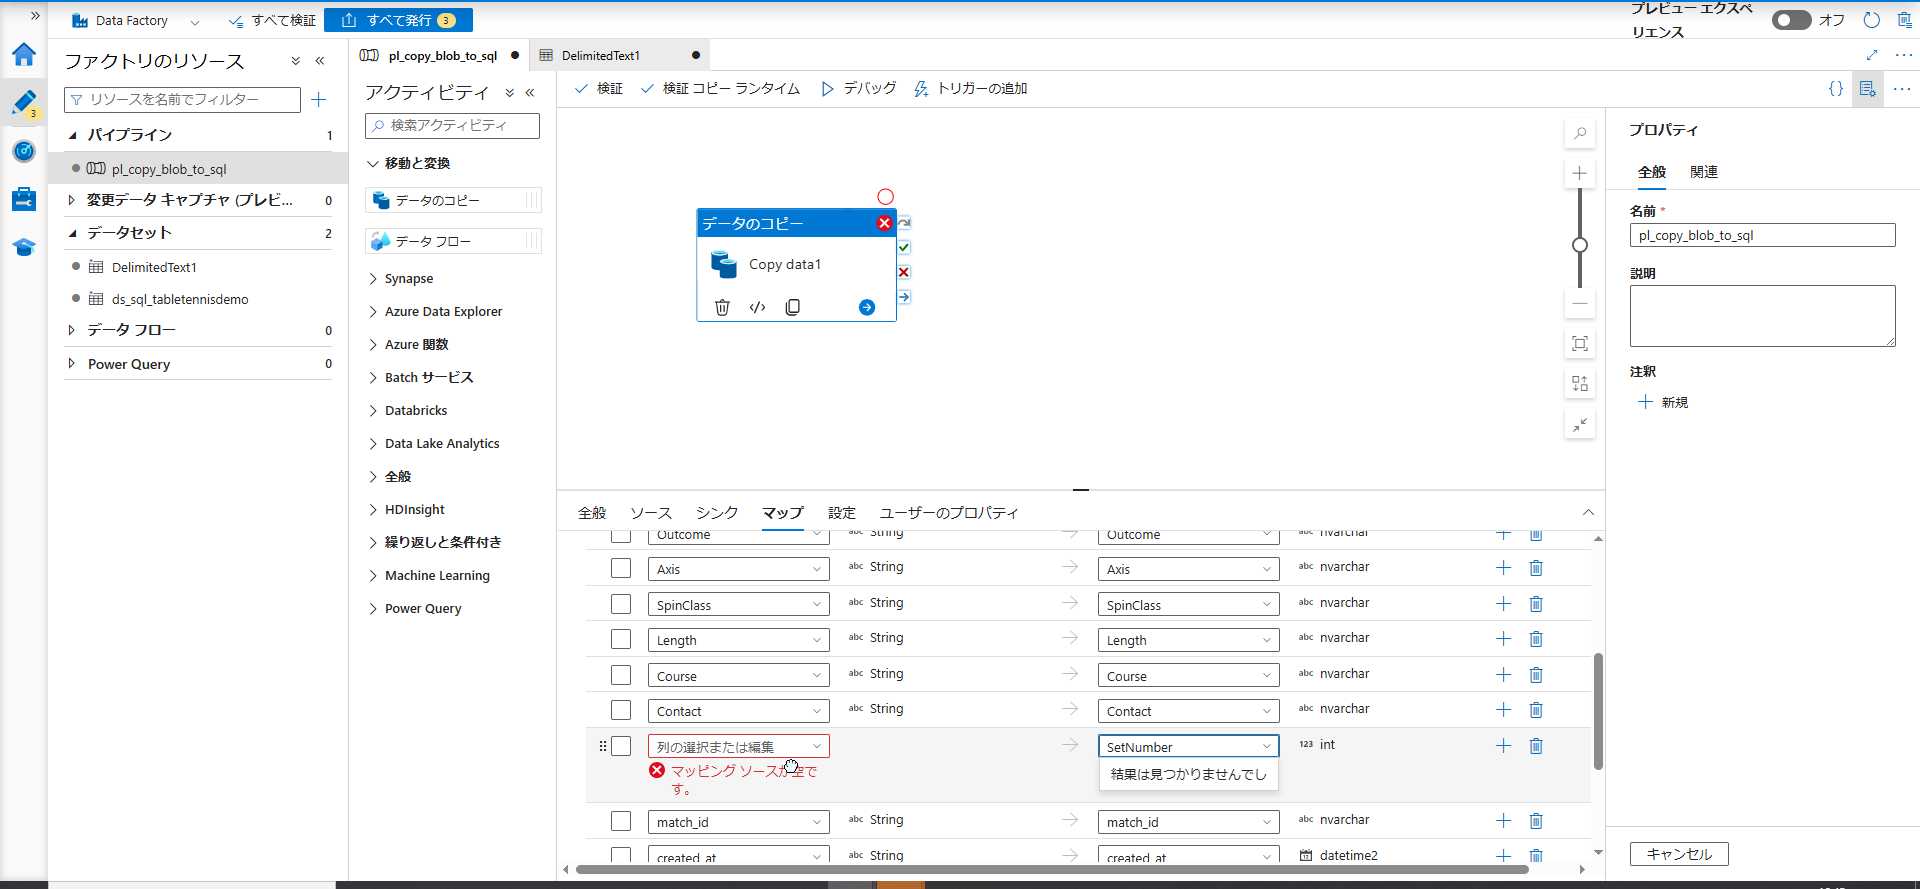Toggle the preview experience switch
This screenshot has height=889, width=1920.
[1791, 20]
